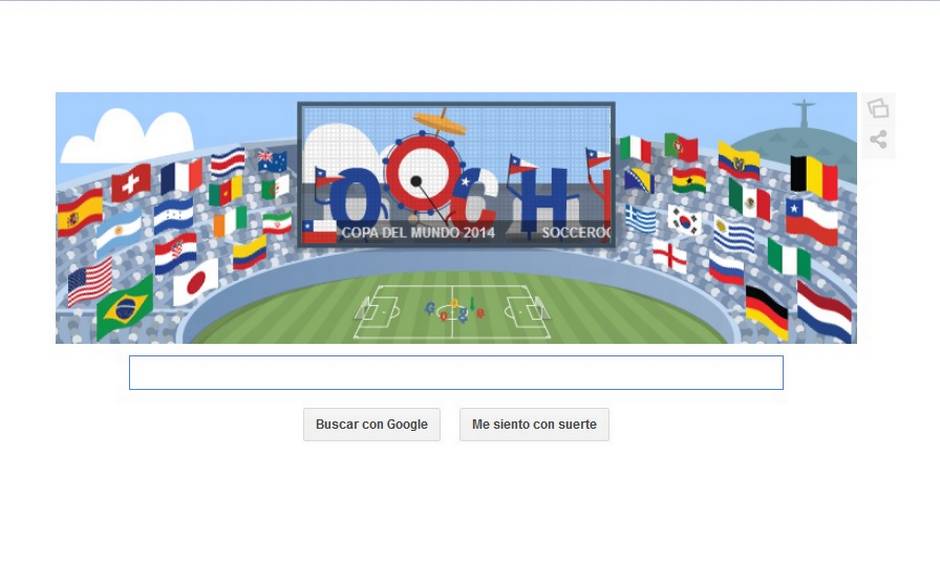Select the United States flag
Viewport: 940px width, 585px height.
tap(90, 282)
